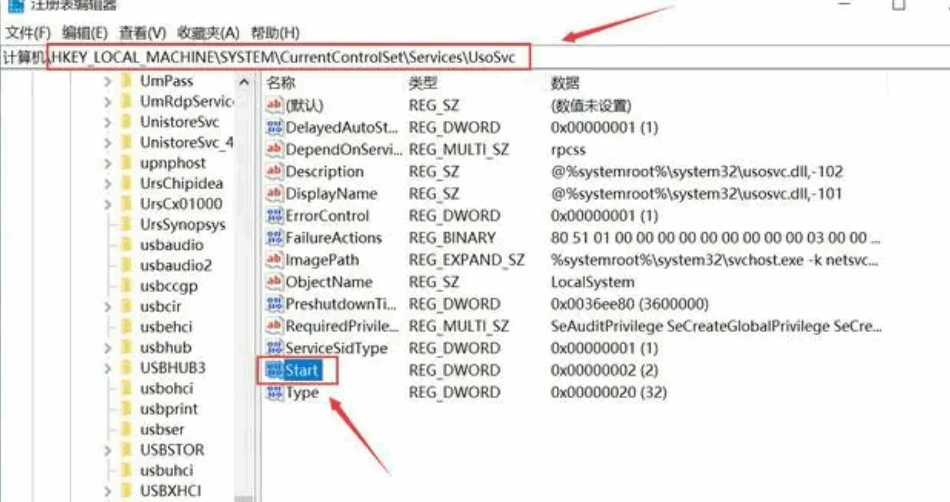
Task: Click the DelayedAutoStart DWORD icon
Action: click(274, 127)
